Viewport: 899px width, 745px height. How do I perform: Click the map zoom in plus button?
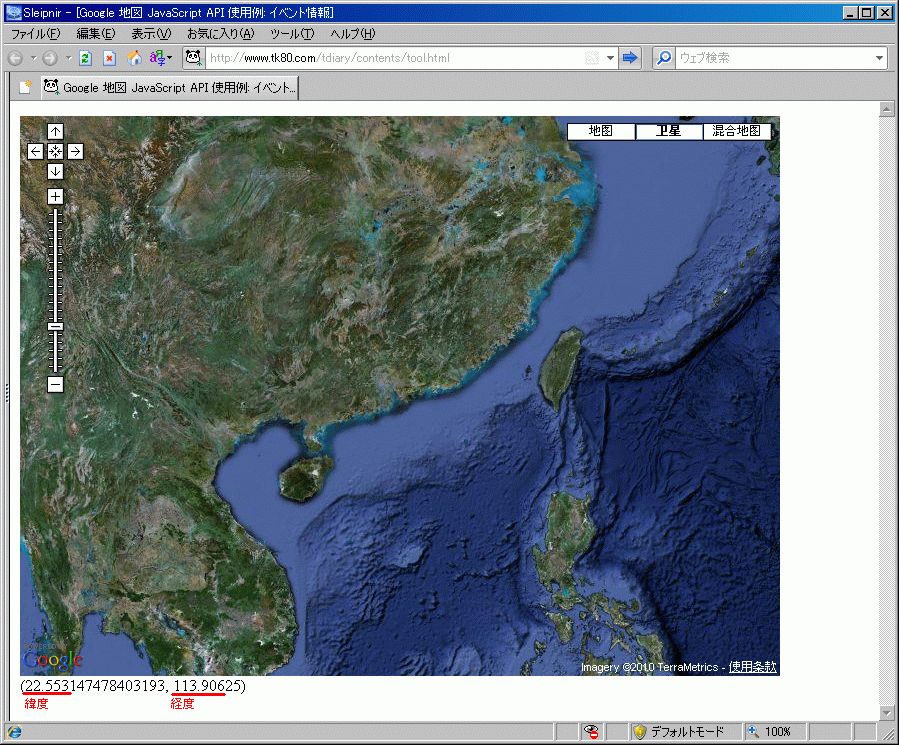pyautogui.click(x=56, y=196)
